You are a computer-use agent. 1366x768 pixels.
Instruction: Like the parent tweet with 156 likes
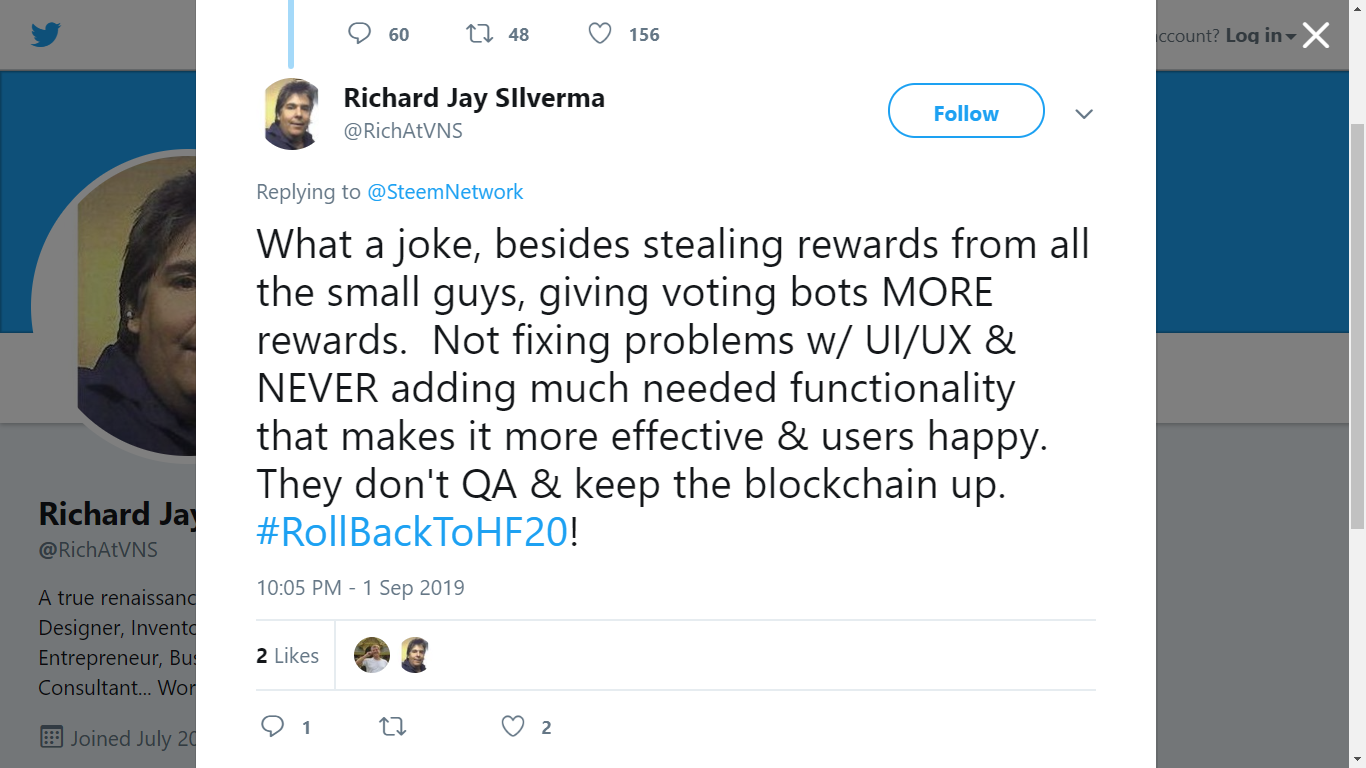click(x=600, y=34)
